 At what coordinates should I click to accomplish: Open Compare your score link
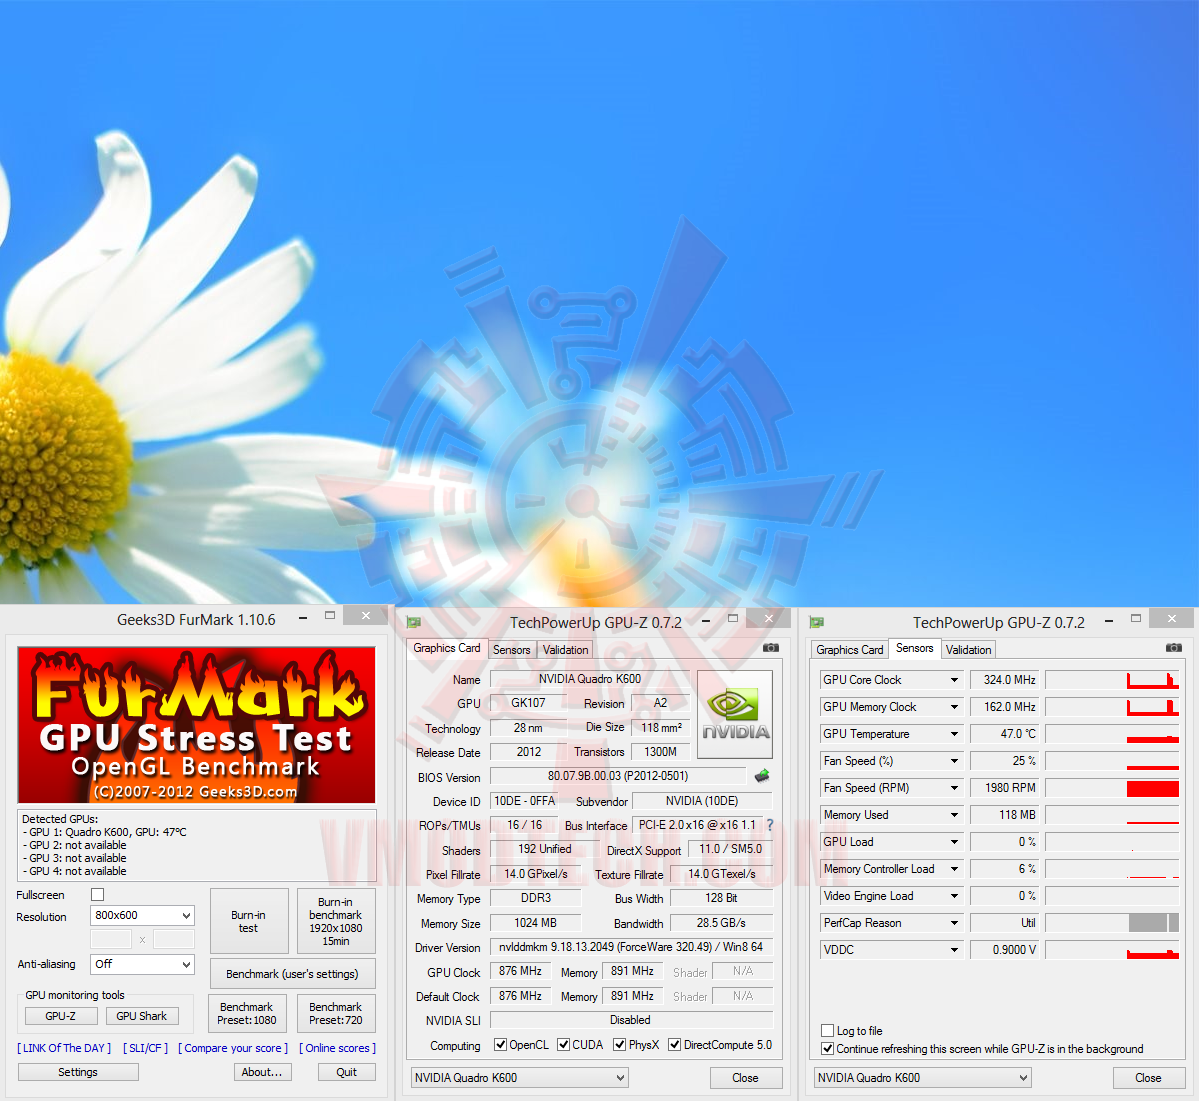(233, 1048)
